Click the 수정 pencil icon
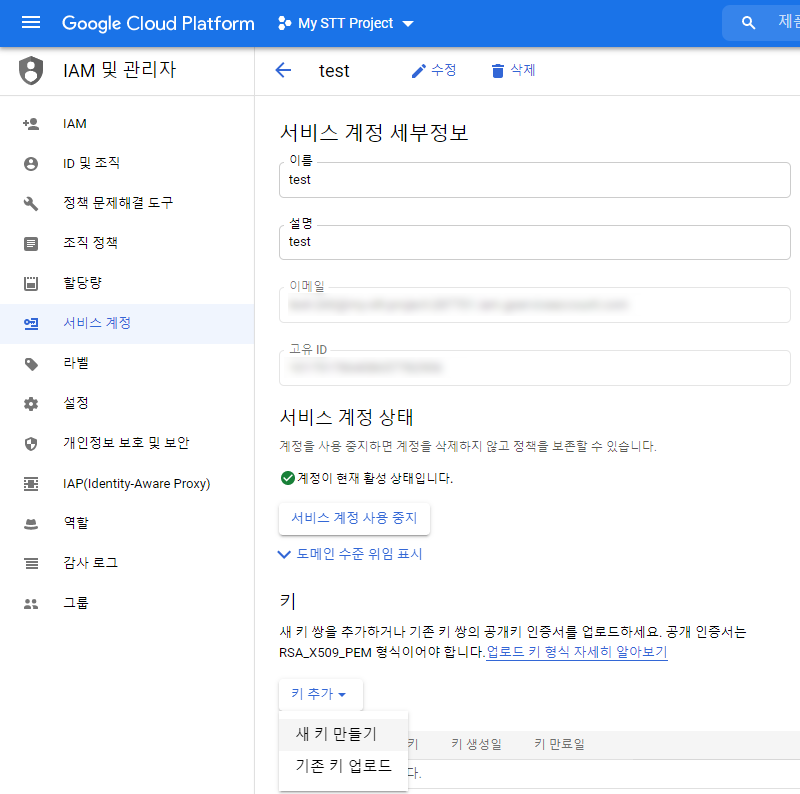The height and width of the screenshot is (794, 800). coord(418,70)
